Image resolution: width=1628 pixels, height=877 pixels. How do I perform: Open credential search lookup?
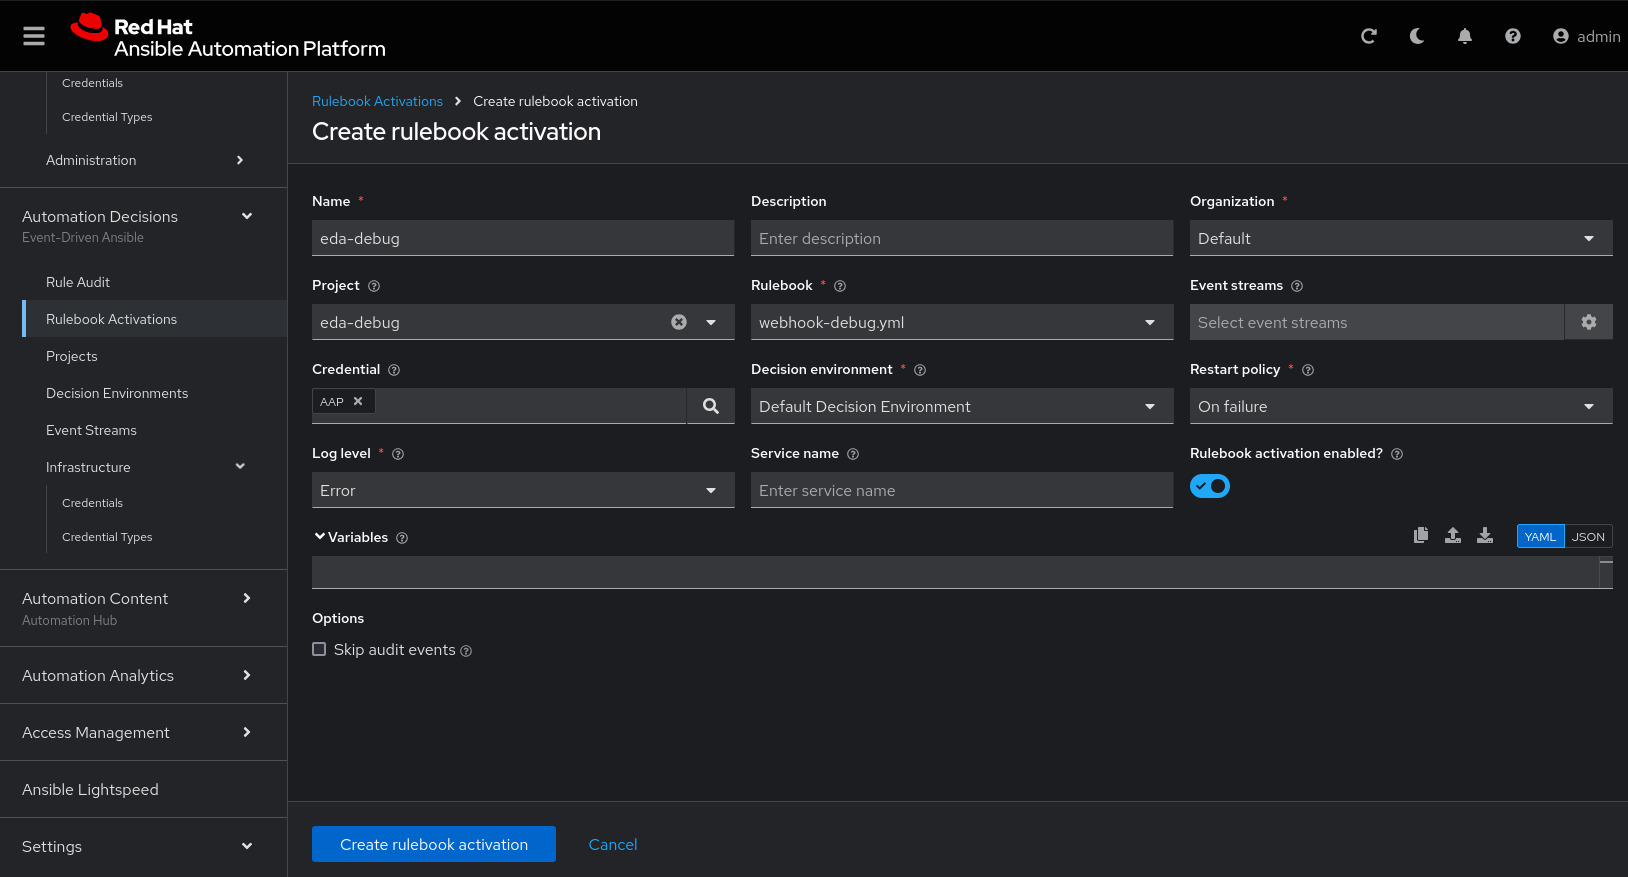coord(711,406)
